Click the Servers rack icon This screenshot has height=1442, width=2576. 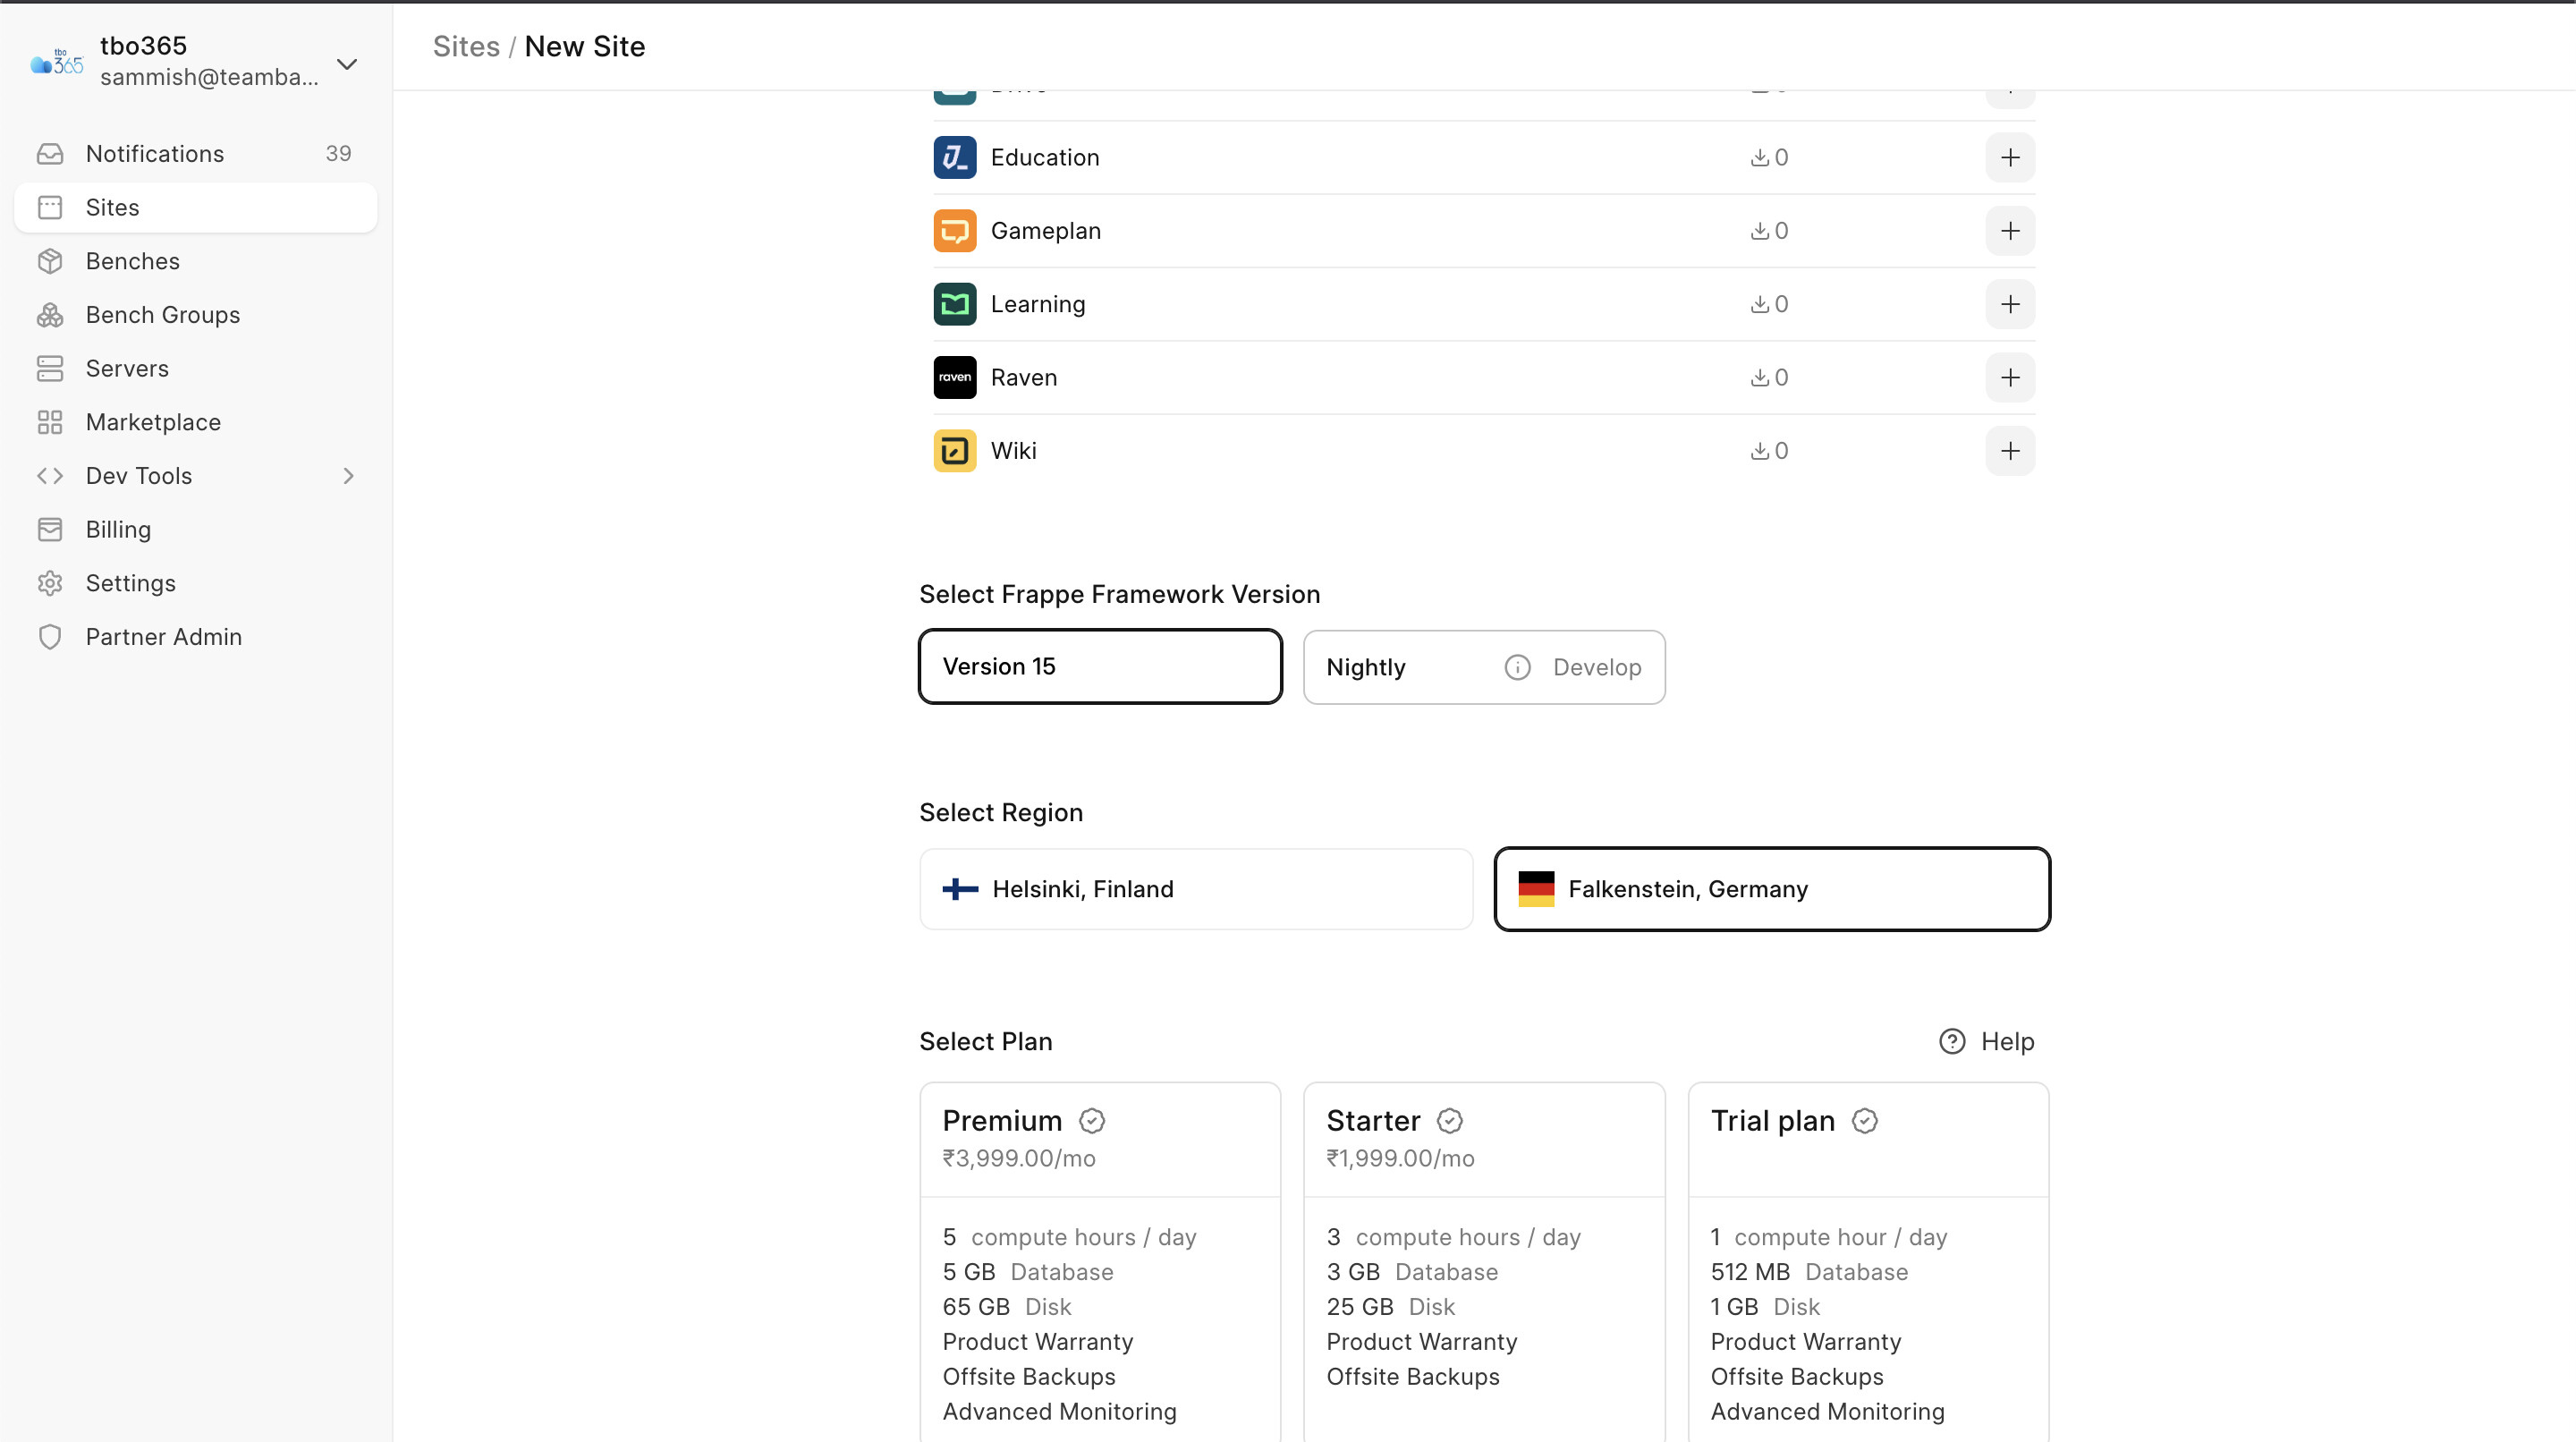pyautogui.click(x=50, y=368)
